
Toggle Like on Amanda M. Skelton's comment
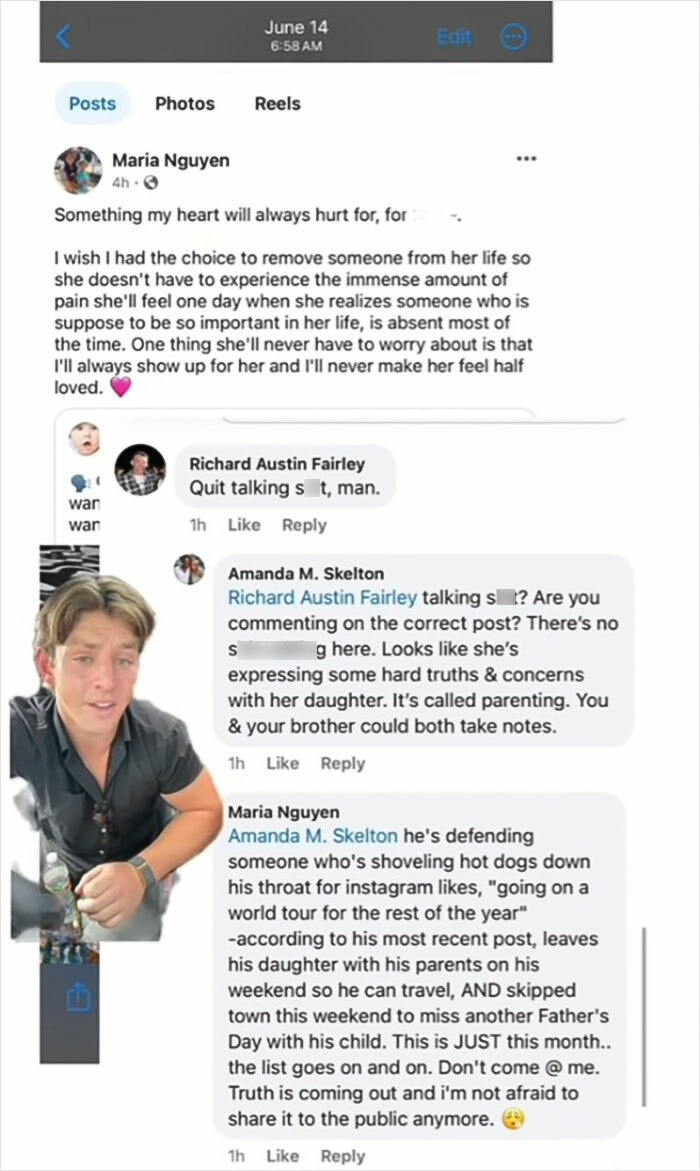click(282, 763)
